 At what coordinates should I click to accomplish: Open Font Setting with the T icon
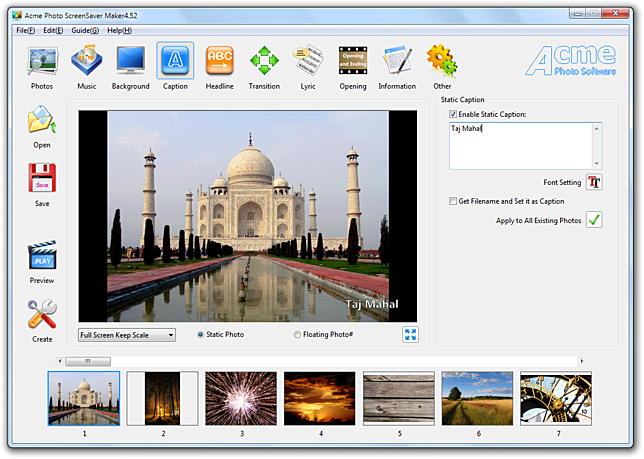[594, 182]
